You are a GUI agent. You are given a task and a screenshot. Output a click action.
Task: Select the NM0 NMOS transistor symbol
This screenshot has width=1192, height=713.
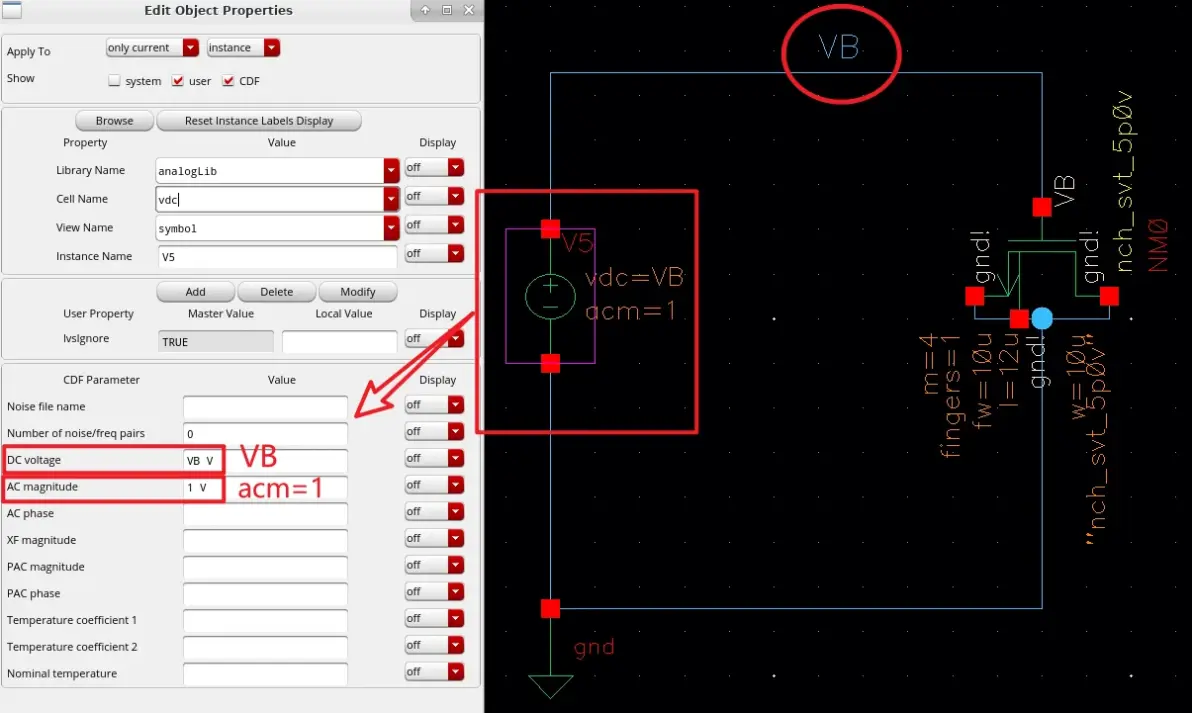(1041, 270)
